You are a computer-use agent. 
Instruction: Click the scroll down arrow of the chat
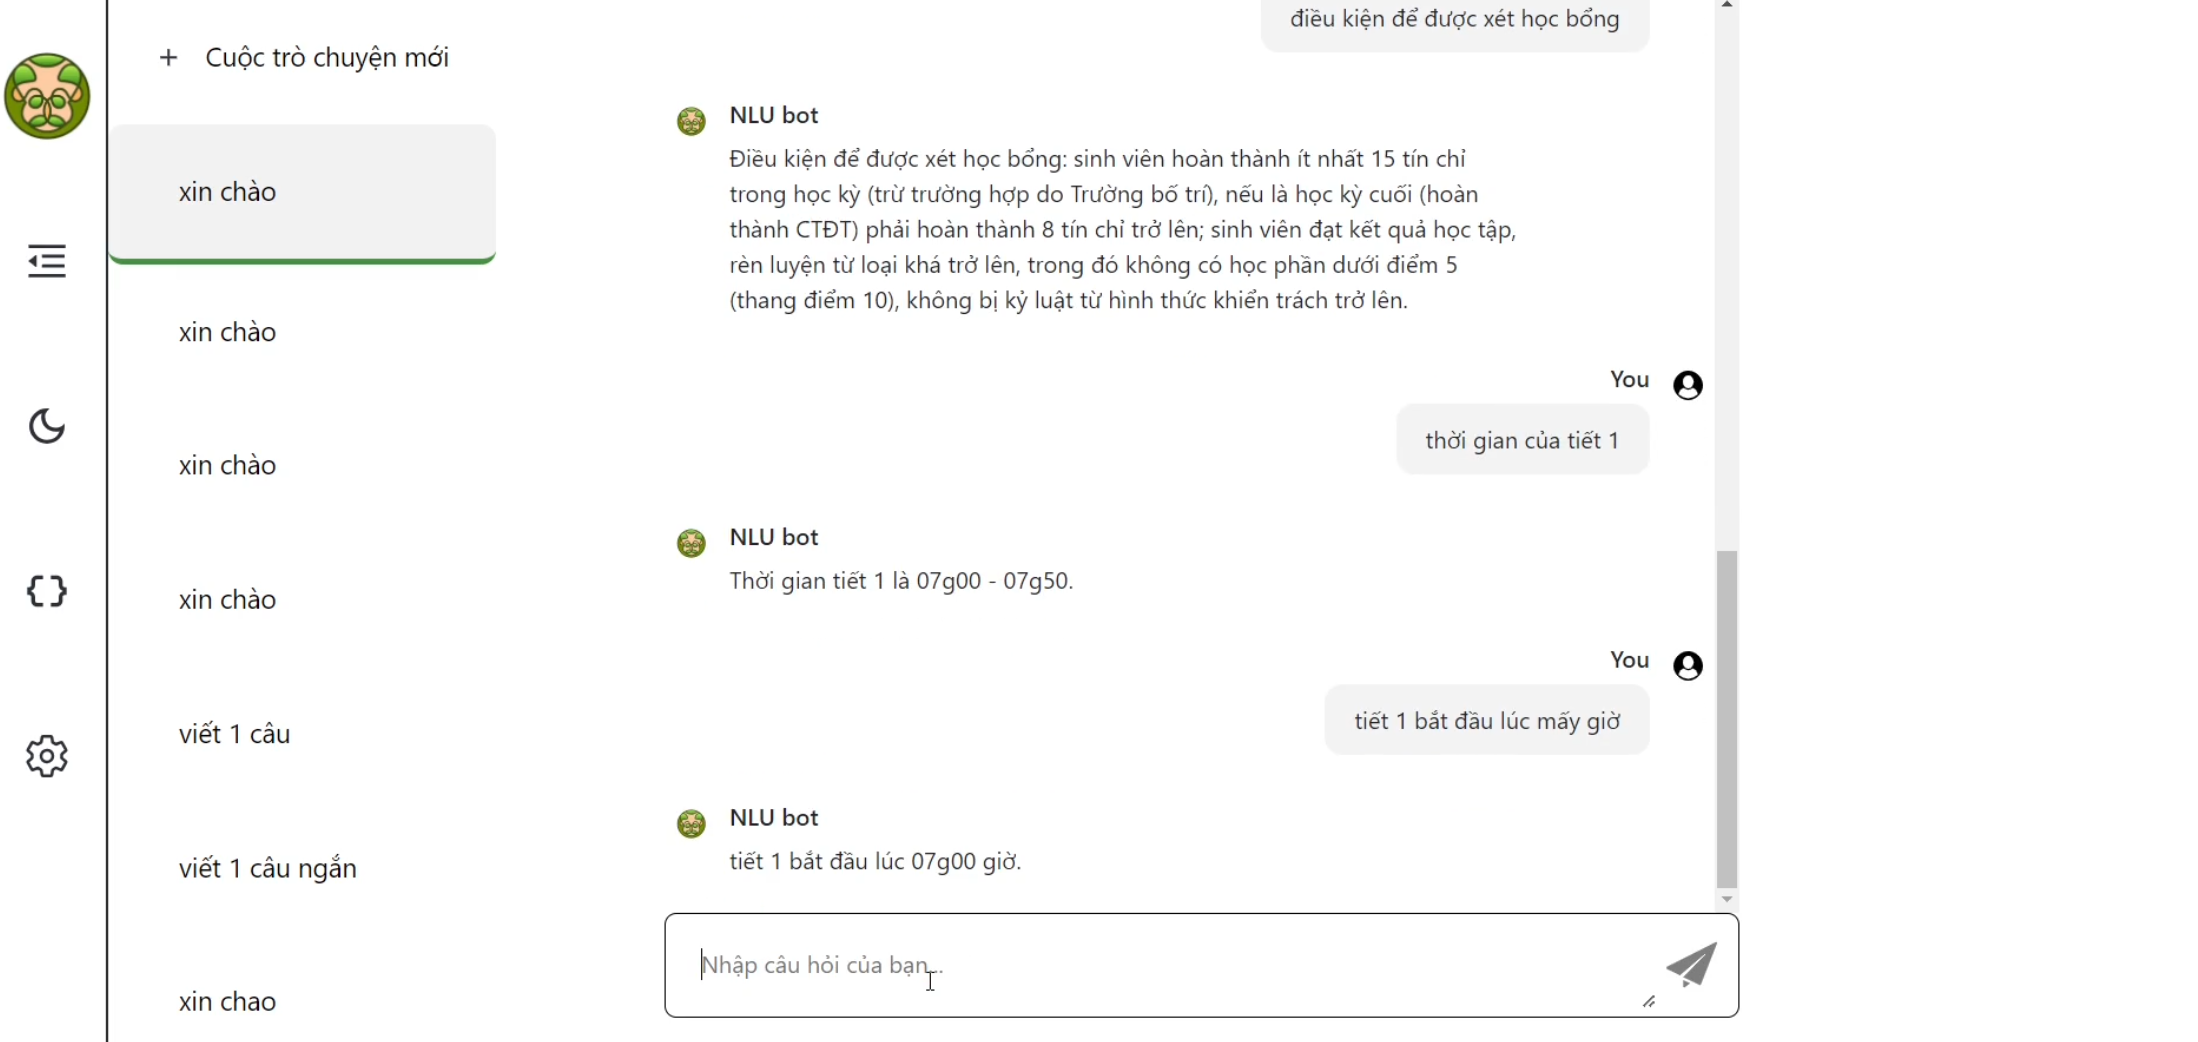coord(1727,900)
